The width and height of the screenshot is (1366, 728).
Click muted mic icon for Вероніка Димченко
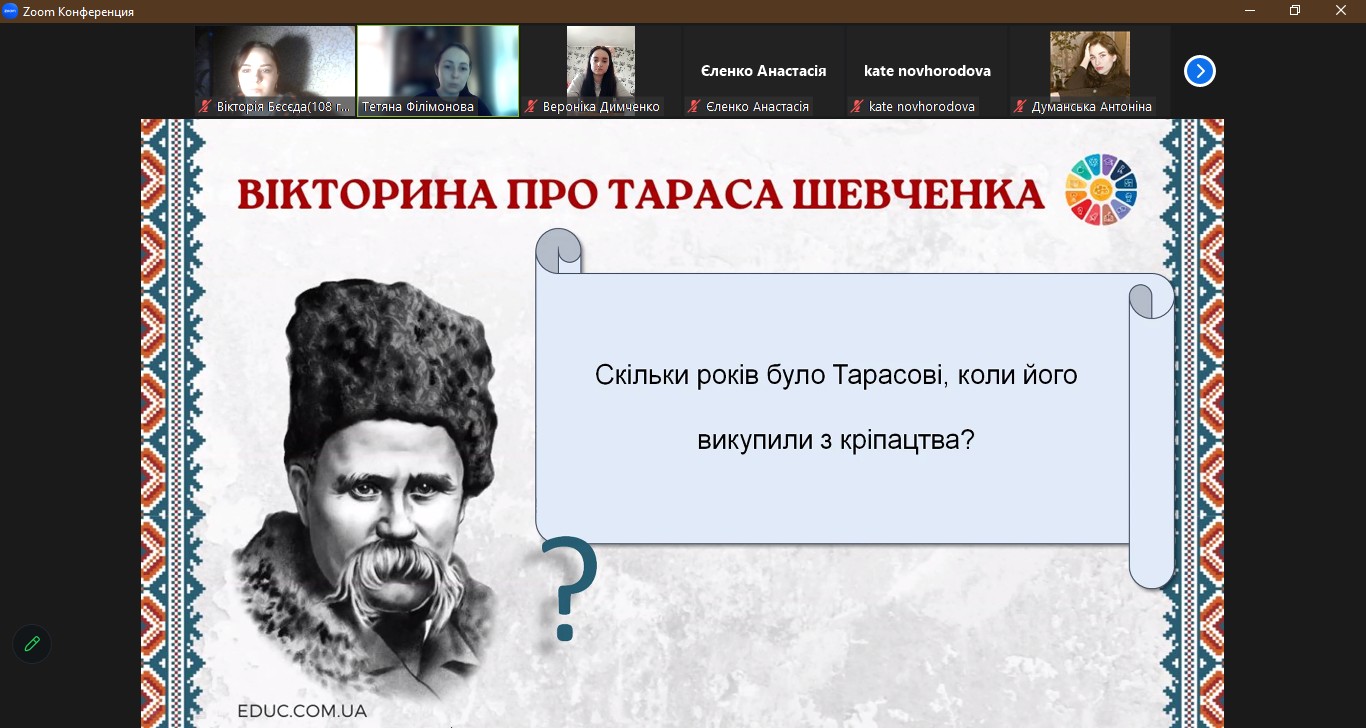tap(532, 106)
